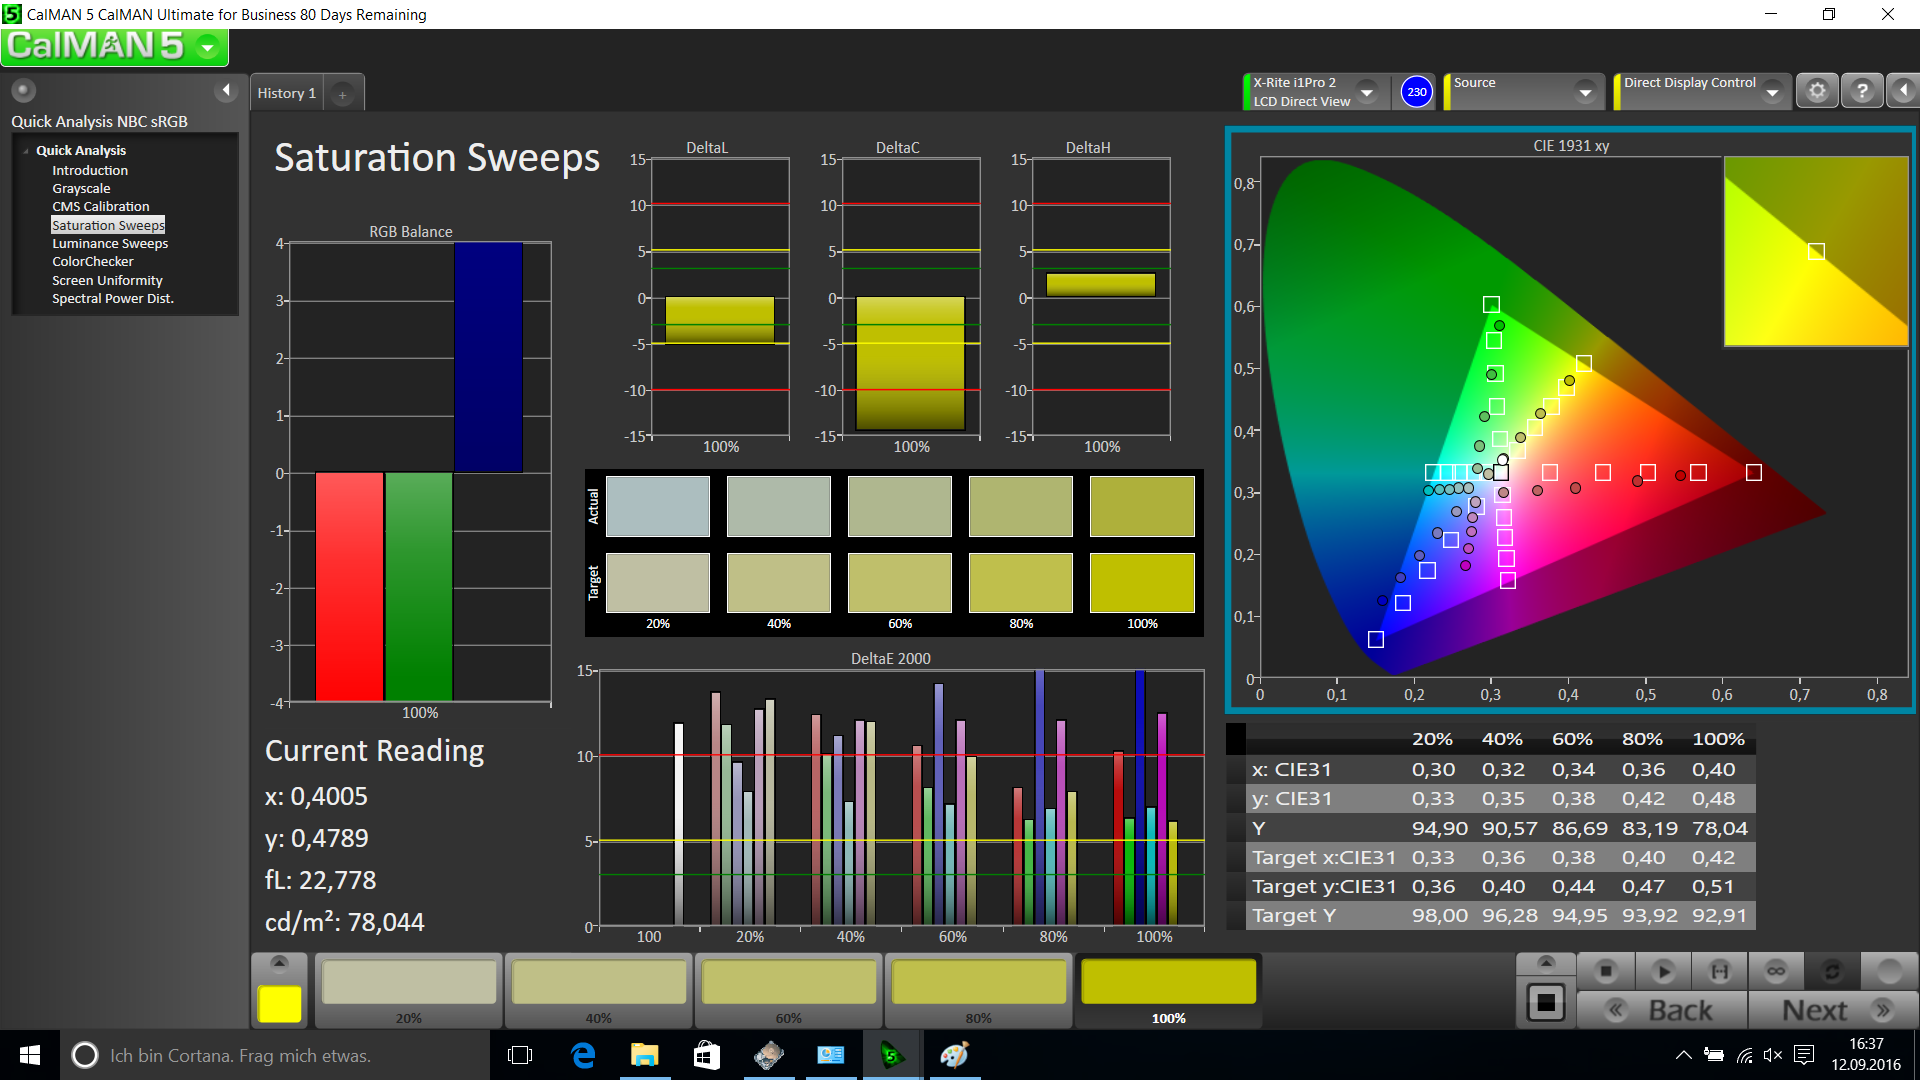Click the single bracket read icon
The height and width of the screenshot is (1080, 1920).
(x=1719, y=970)
